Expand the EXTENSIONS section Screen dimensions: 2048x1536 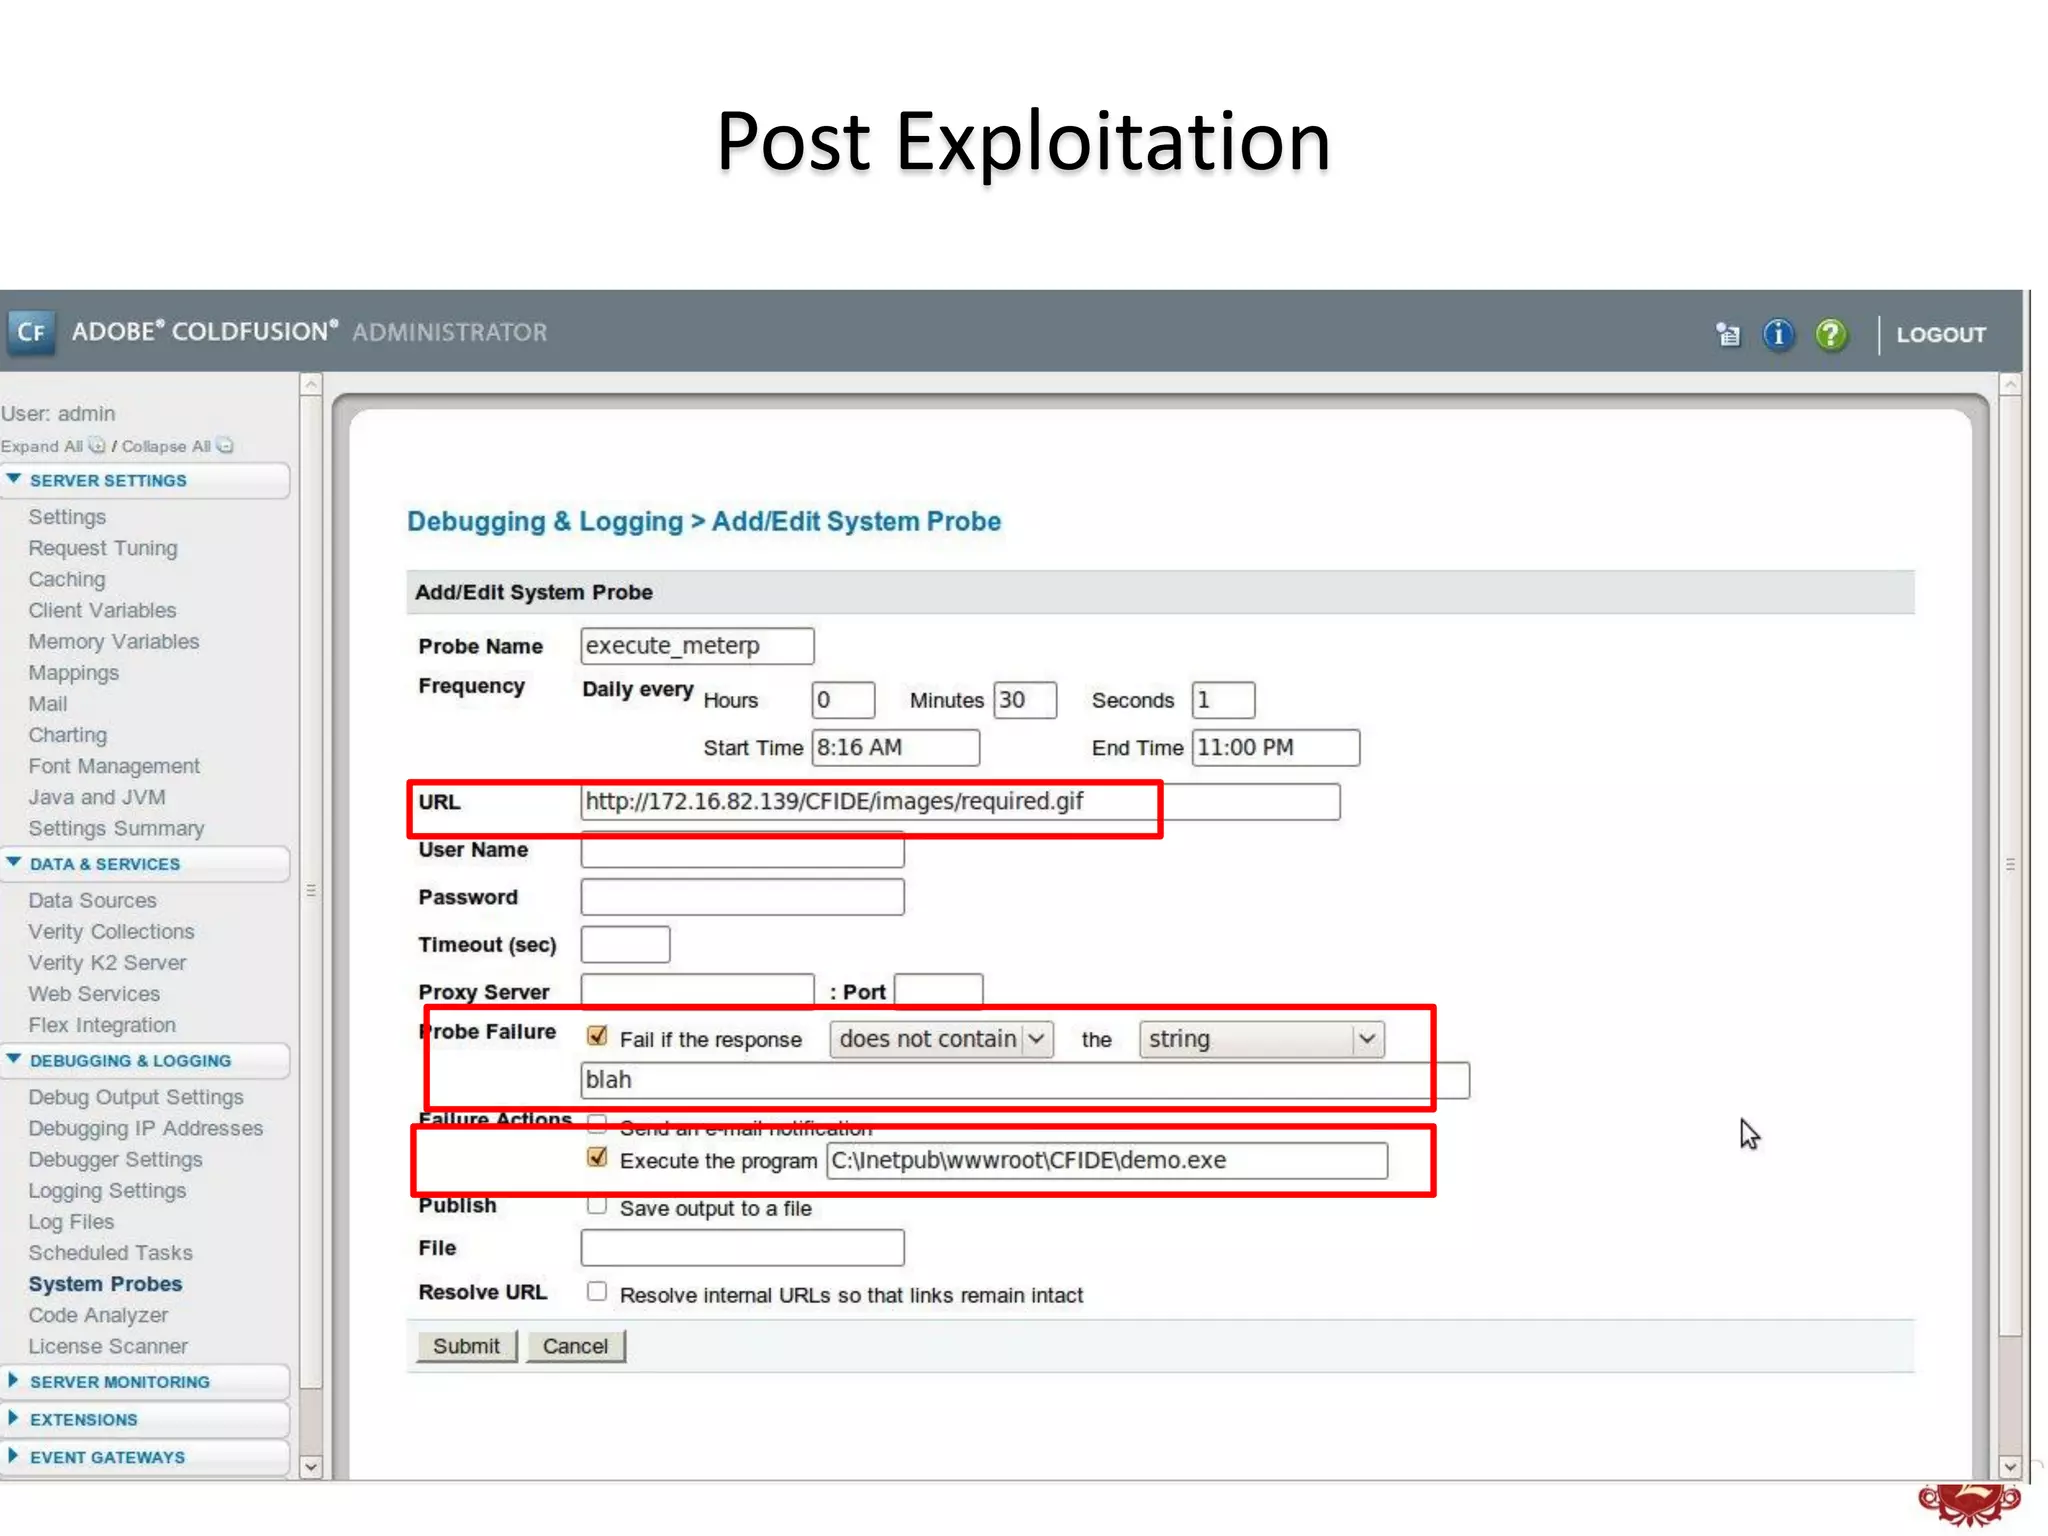pyautogui.click(x=145, y=1419)
